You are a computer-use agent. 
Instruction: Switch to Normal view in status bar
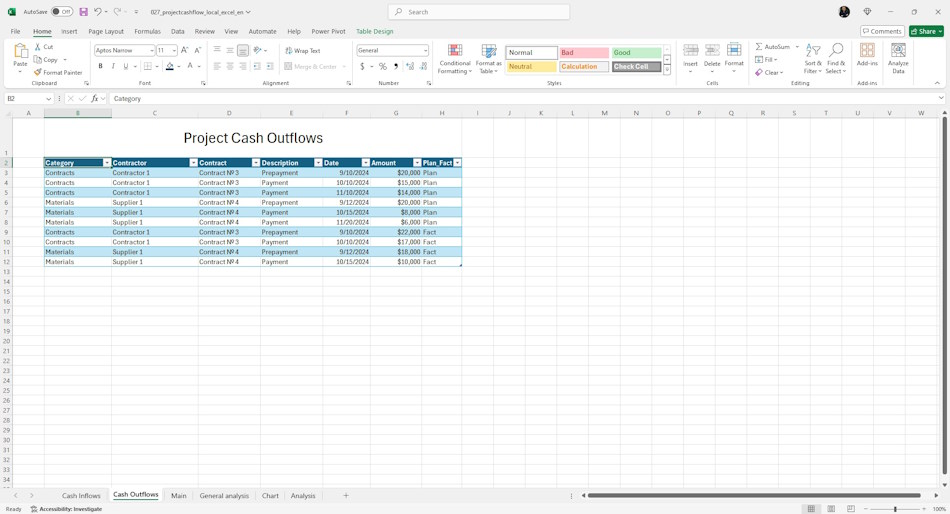click(811, 509)
